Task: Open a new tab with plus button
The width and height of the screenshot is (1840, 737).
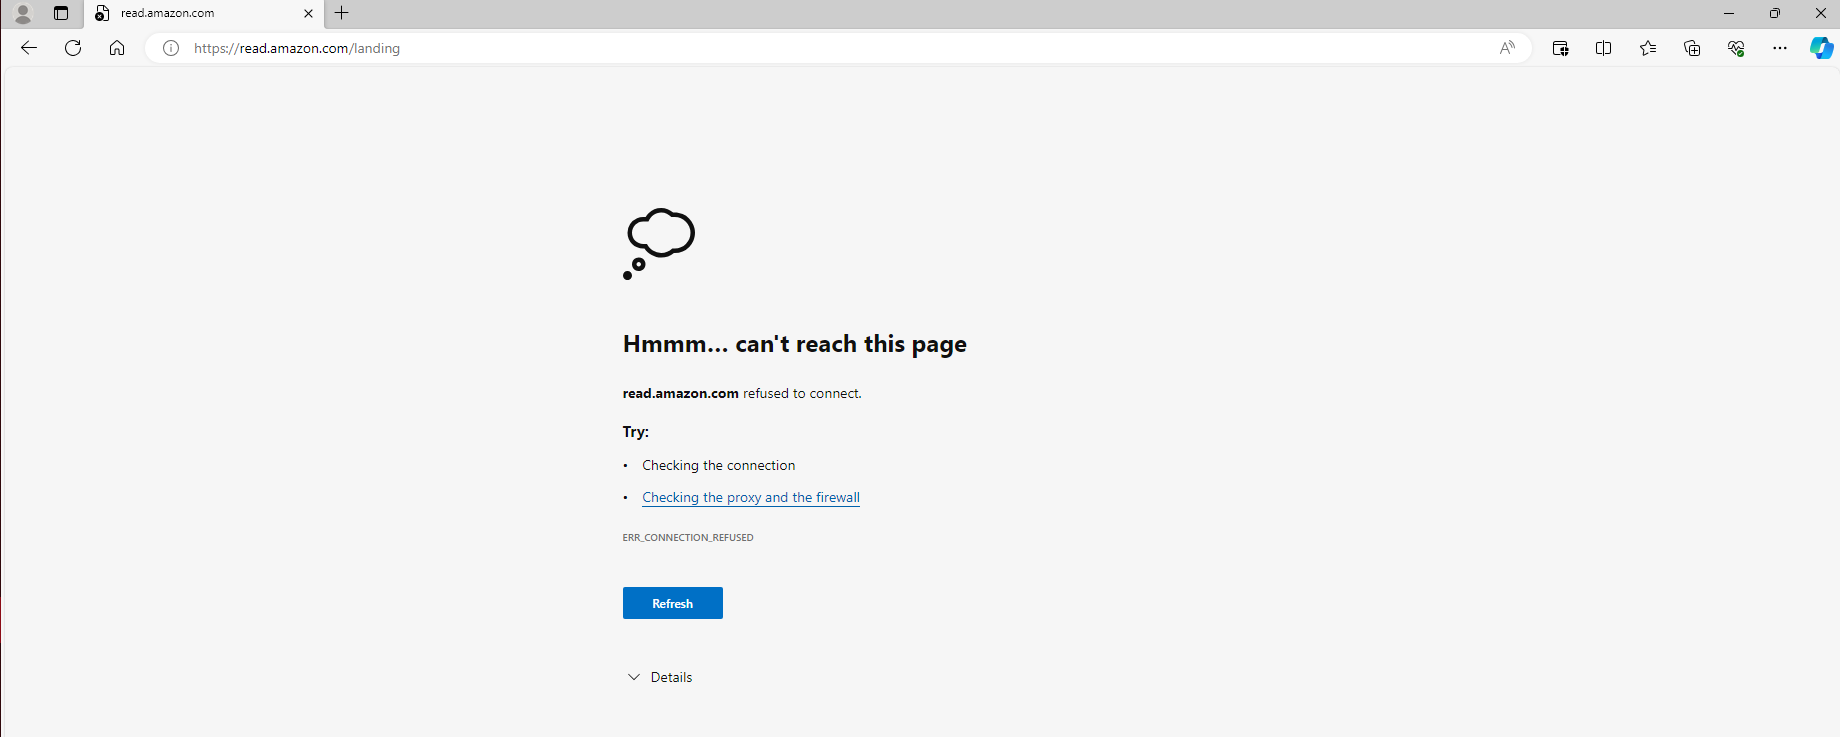Action: coord(342,13)
